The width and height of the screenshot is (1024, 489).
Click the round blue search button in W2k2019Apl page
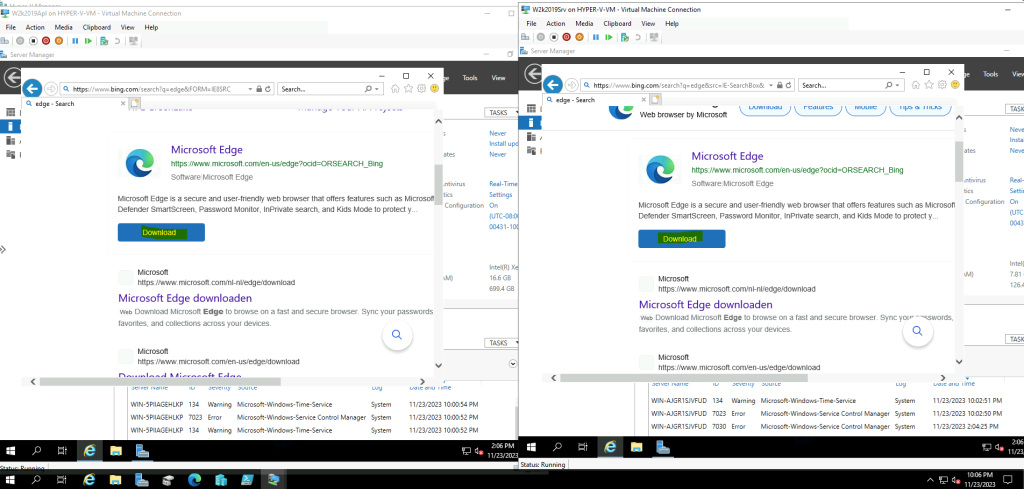396,335
